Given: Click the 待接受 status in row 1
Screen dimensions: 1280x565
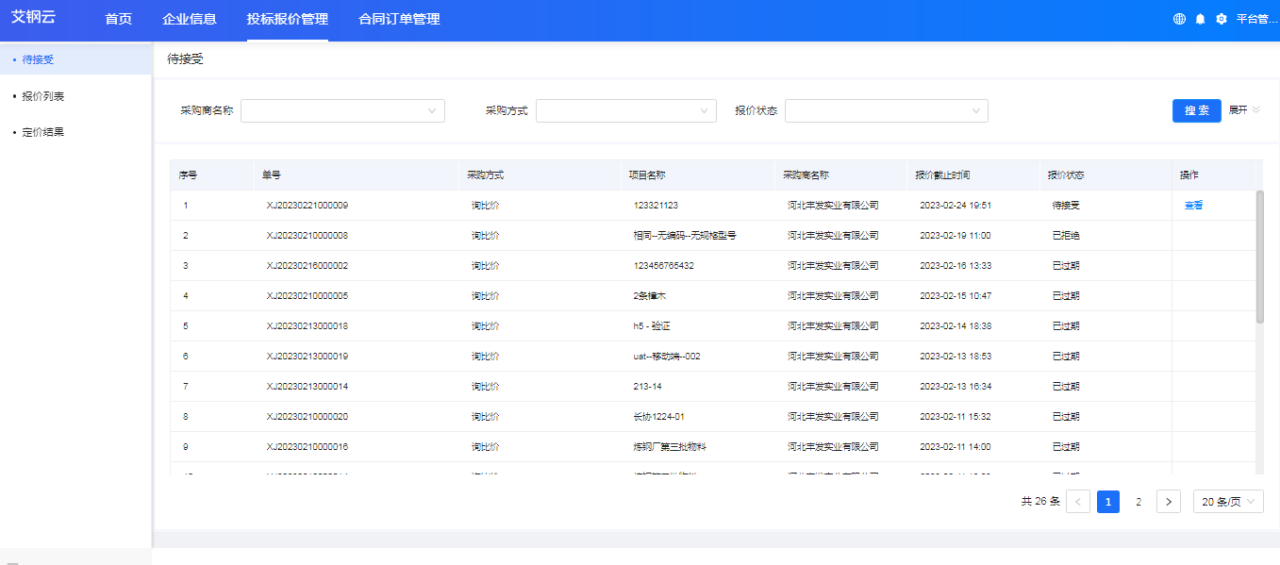Looking at the screenshot, I should [x=1066, y=205].
